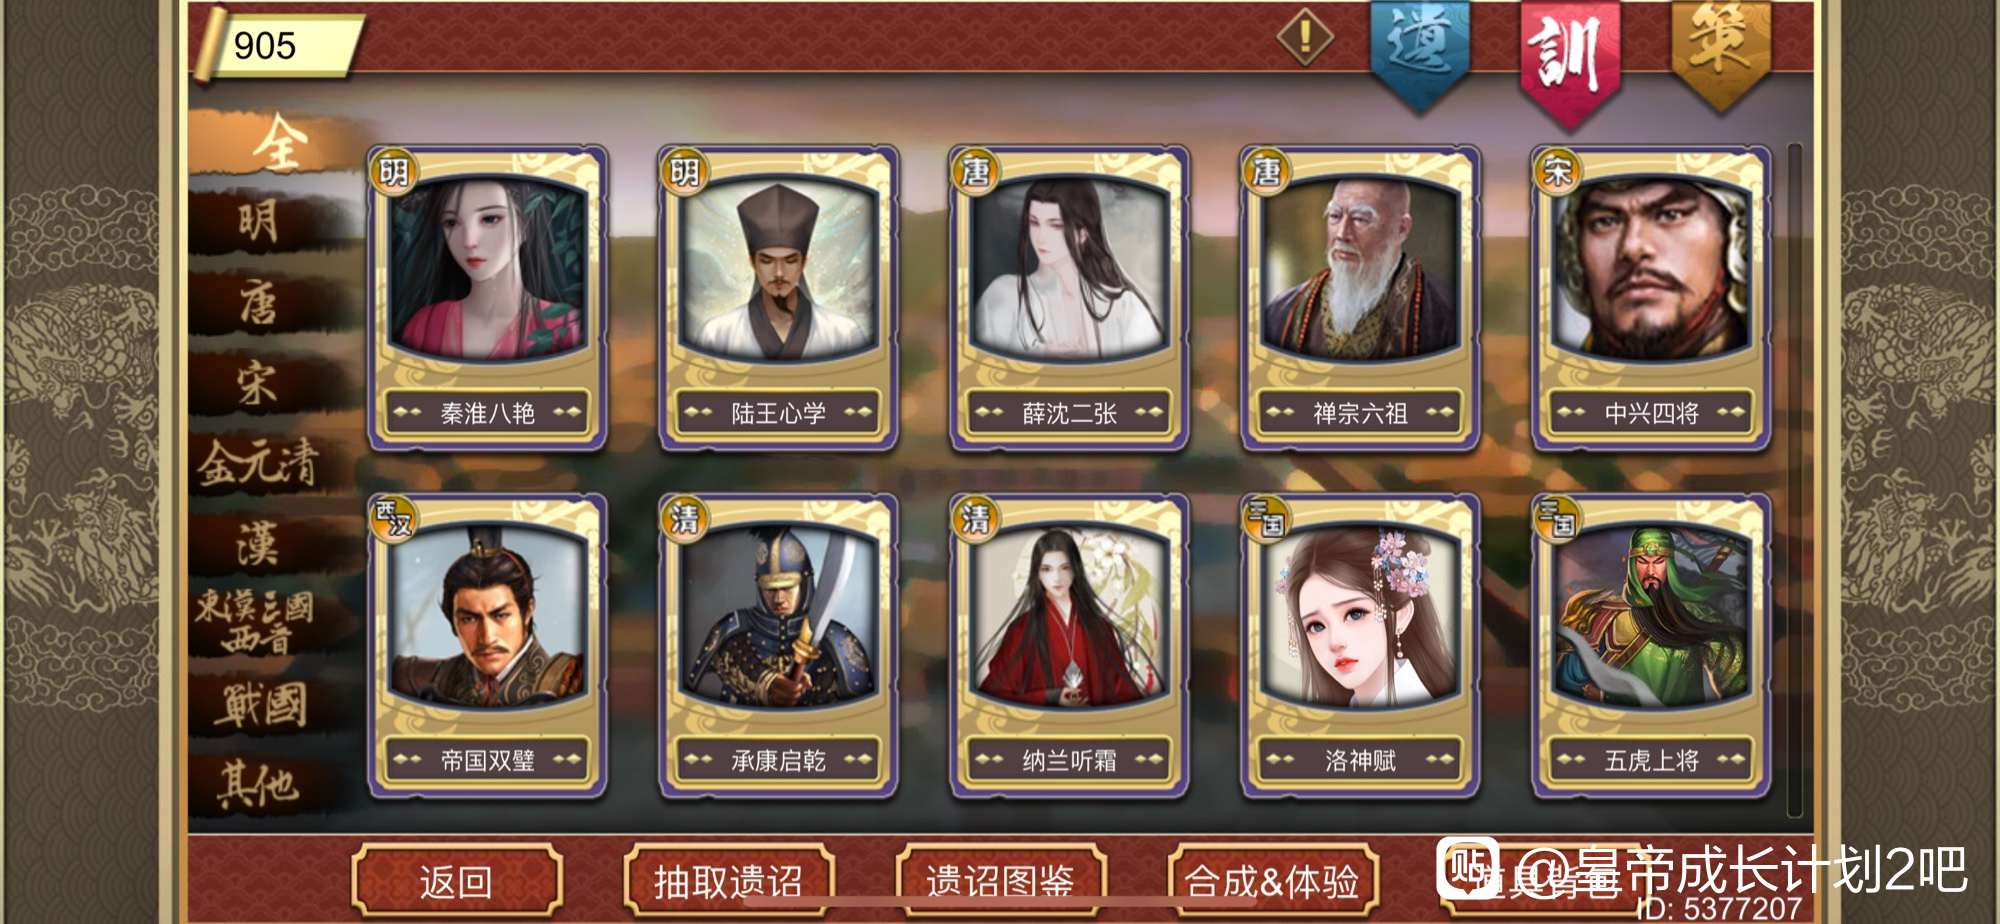Select the 全 category tab
The height and width of the screenshot is (924, 2000).
click(x=278, y=142)
